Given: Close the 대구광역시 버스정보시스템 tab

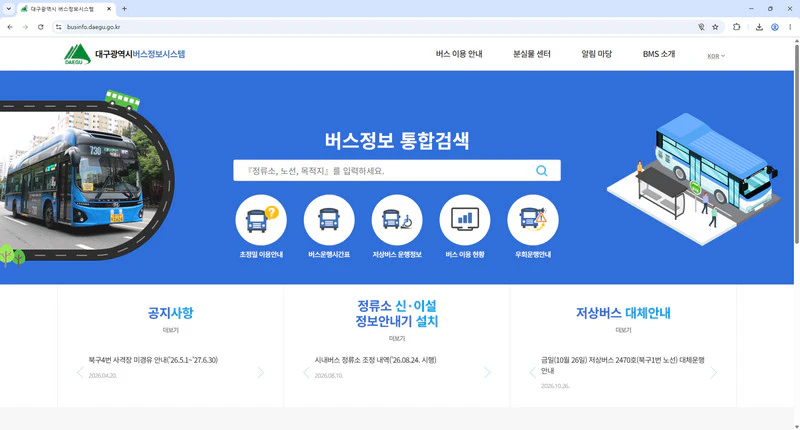Looking at the screenshot, I should pyautogui.click(x=109, y=9).
